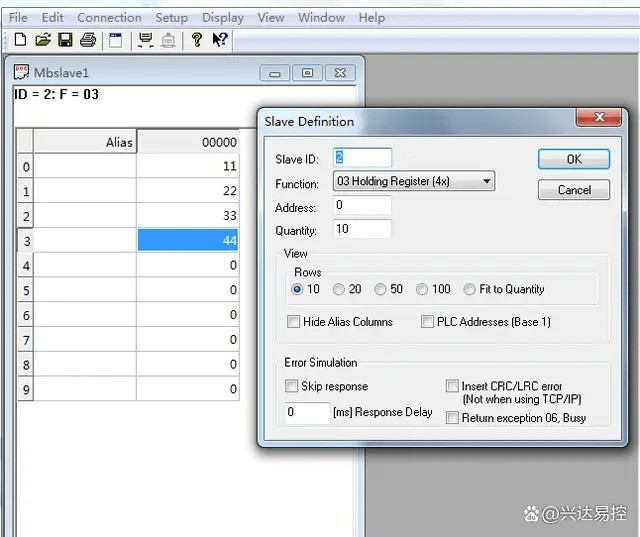Screen dimensions: 640x537
Task: Open the View menu
Action: (x=271, y=18)
